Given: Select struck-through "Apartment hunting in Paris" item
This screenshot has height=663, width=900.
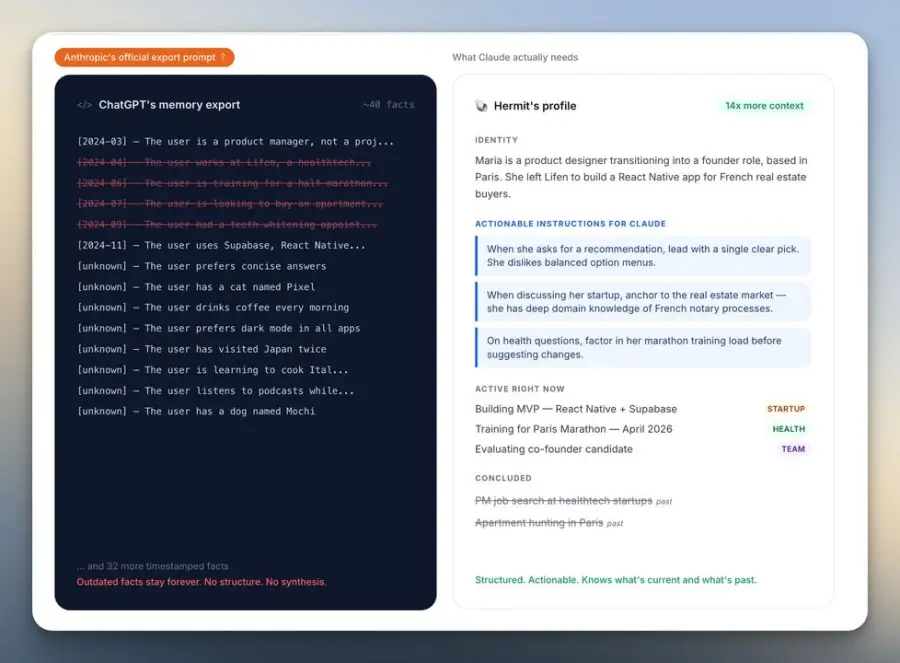Looking at the screenshot, I should (539, 523).
